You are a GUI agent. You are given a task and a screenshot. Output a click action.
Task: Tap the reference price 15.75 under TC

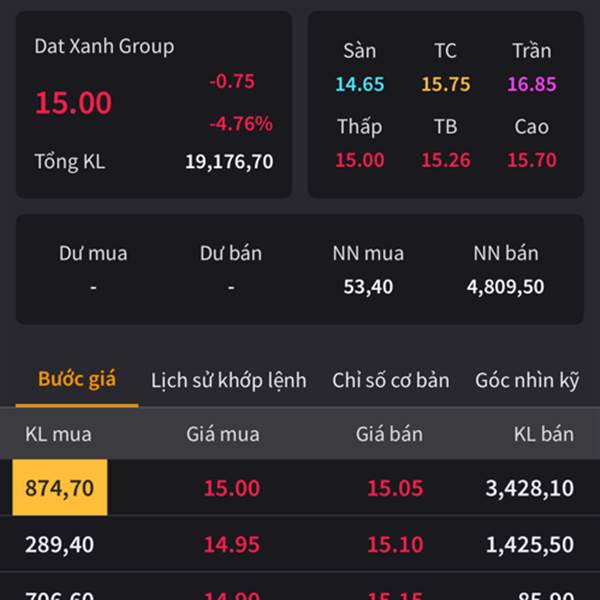coord(445,84)
